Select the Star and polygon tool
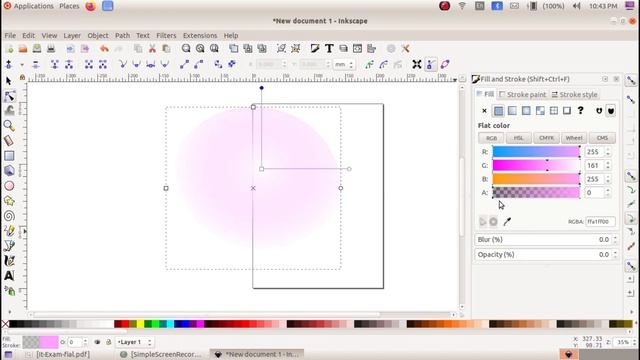Viewport: 640px width, 360px height. [9, 200]
